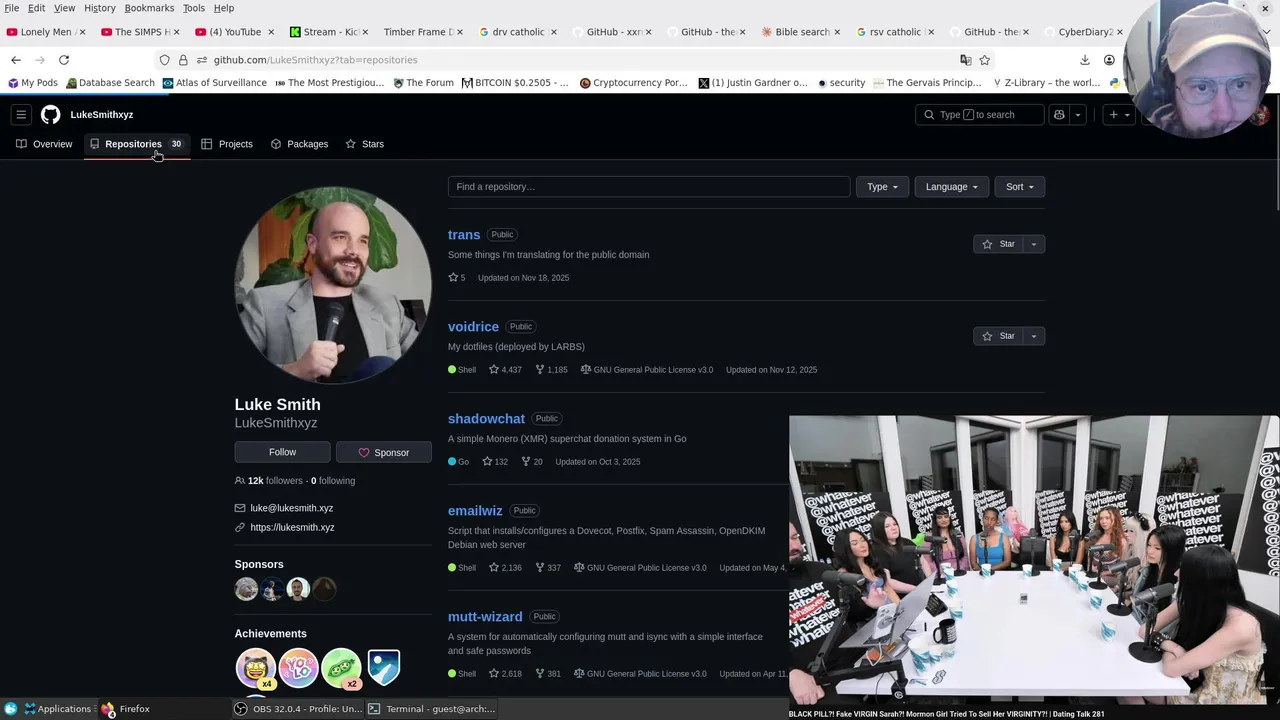Open the 'Atlas of Surveillance' bookmark
1280x720 pixels.
coord(214,83)
